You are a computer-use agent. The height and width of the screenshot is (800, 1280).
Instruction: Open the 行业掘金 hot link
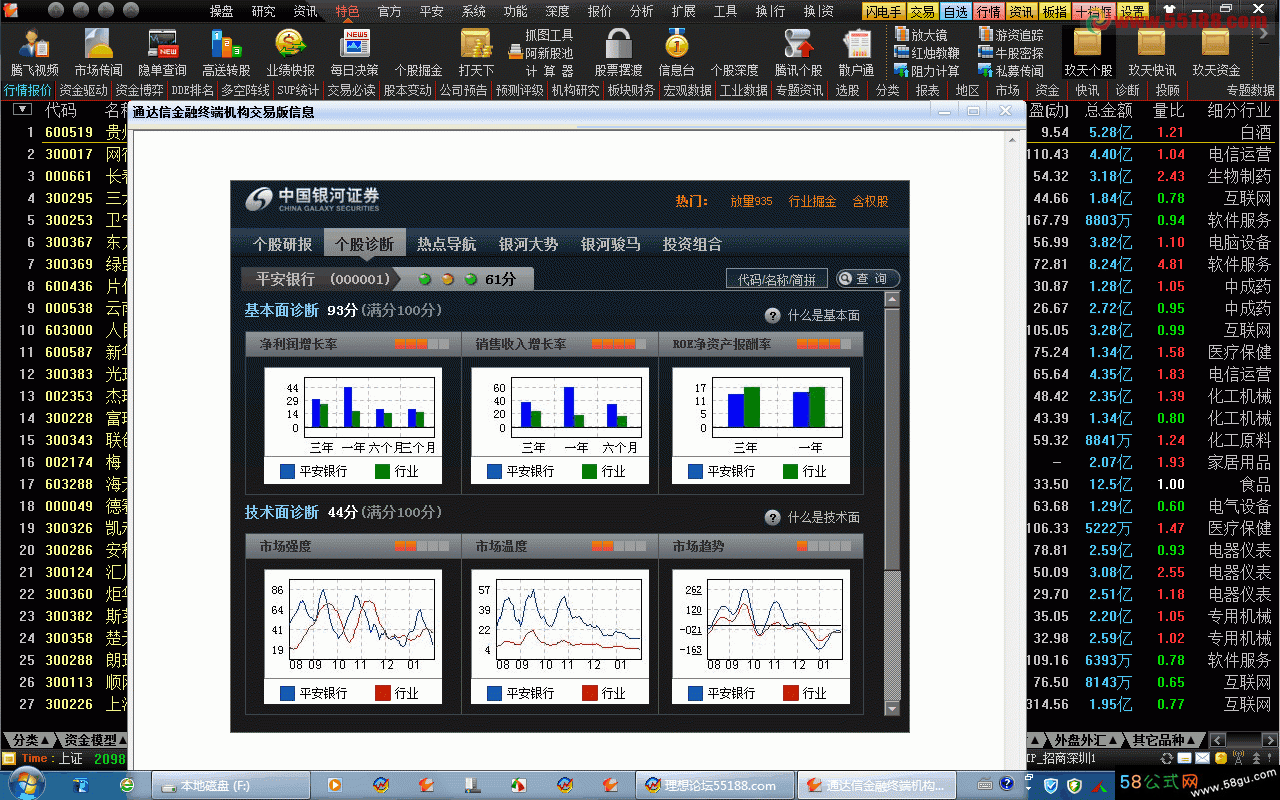[x=812, y=201]
